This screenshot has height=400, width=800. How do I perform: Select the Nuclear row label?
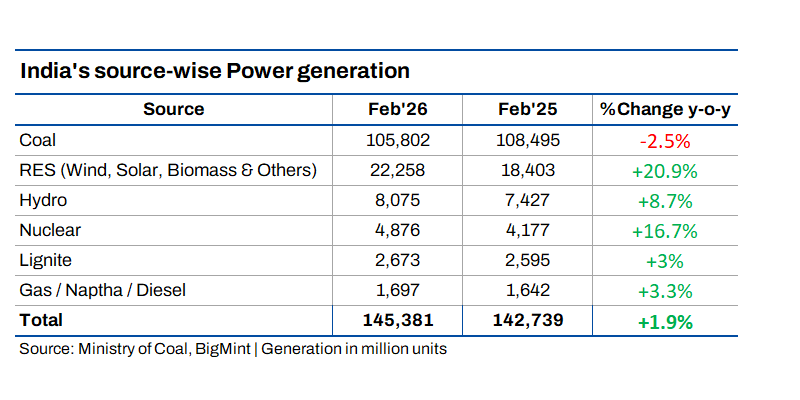pyautogui.click(x=50, y=230)
